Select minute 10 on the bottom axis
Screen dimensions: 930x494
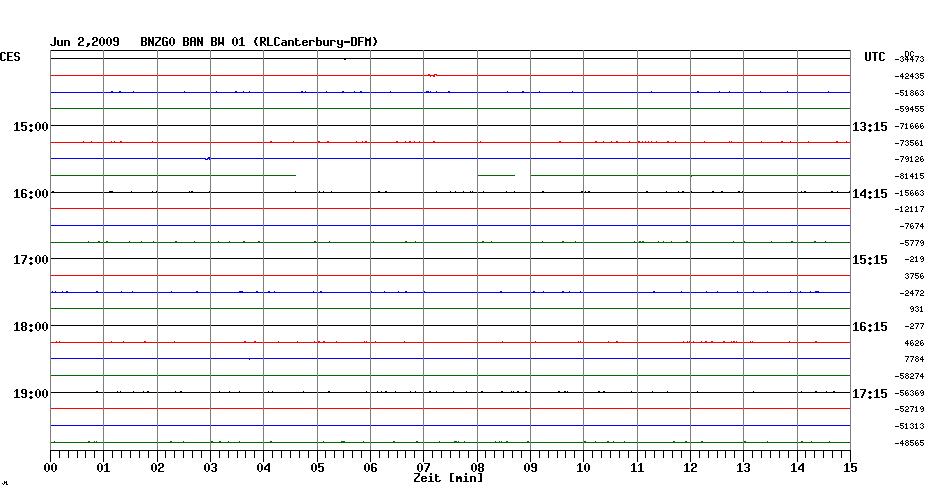point(583,467)
